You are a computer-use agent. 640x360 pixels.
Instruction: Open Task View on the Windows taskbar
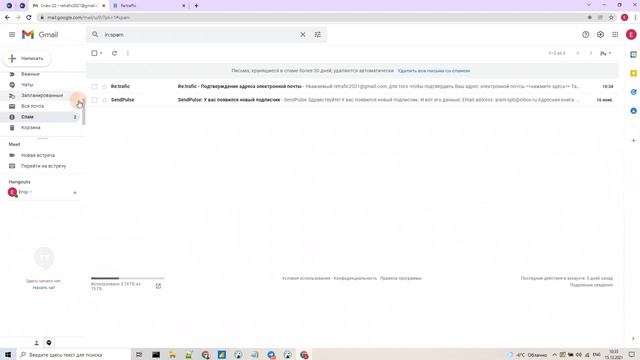[x=139, y=355]
